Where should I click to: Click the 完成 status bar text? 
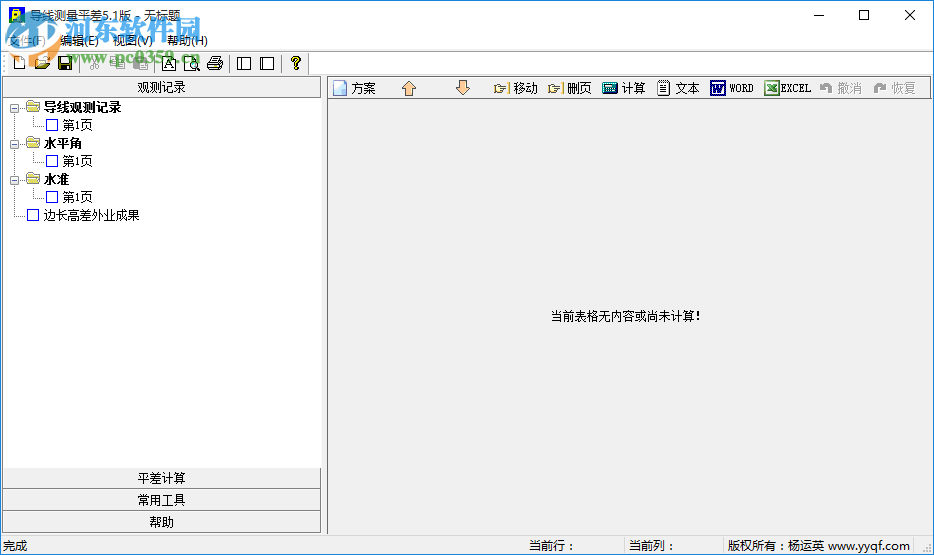15,545
